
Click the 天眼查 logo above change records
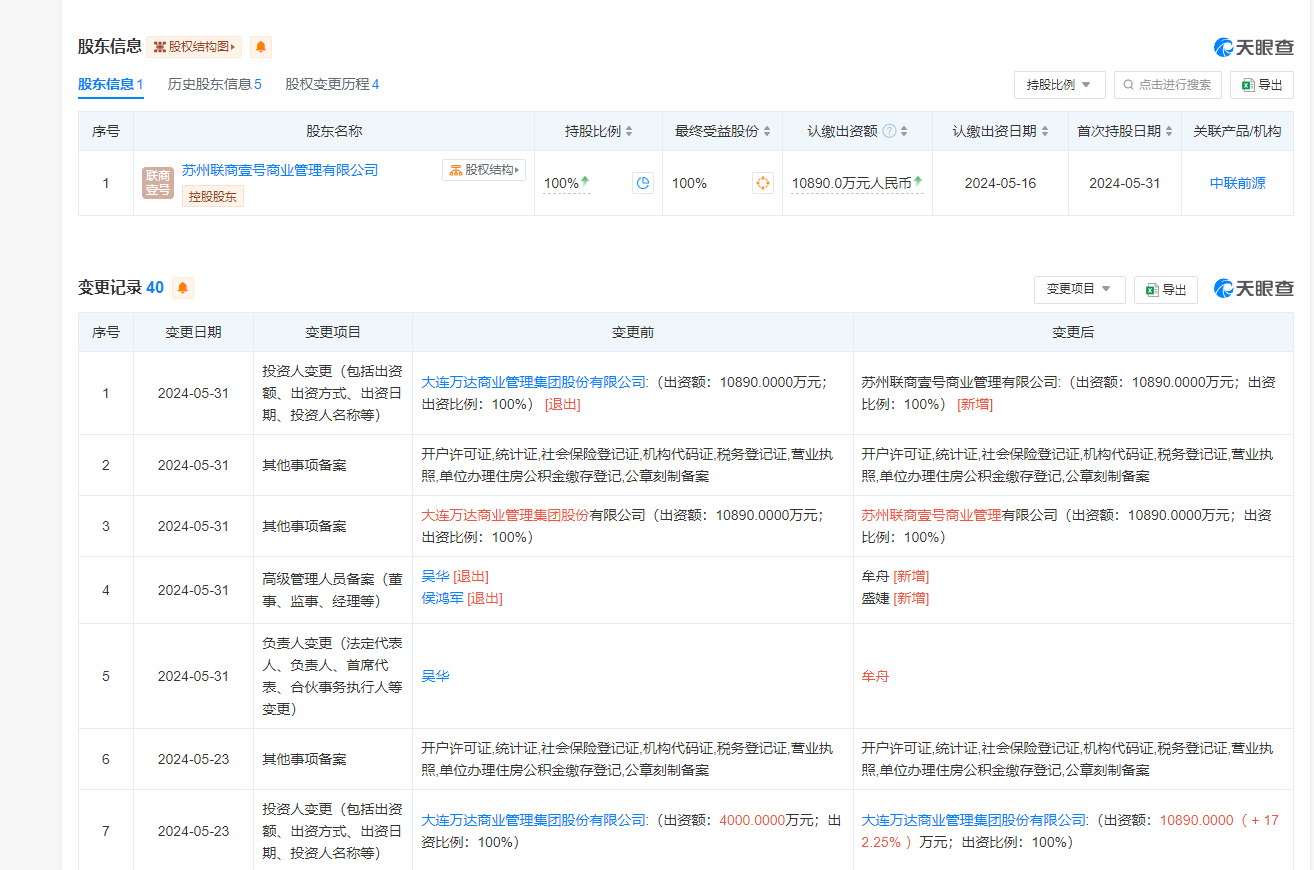pyautogui.click(x=1254, y=288)
